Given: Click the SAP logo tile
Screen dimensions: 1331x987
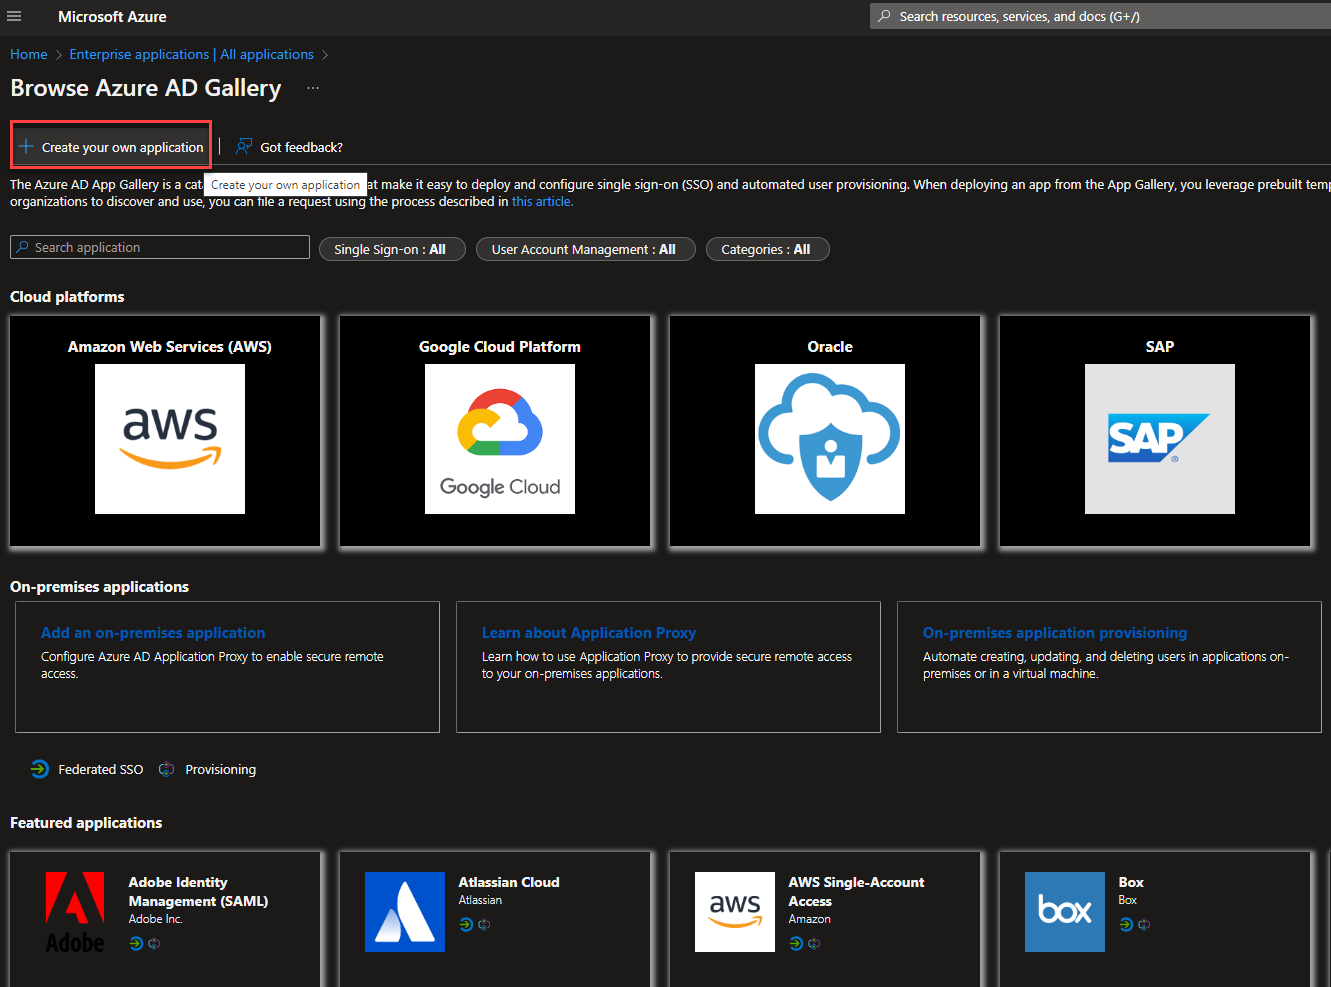Looking at the screenshot, I should click(x=1160, y=439).
